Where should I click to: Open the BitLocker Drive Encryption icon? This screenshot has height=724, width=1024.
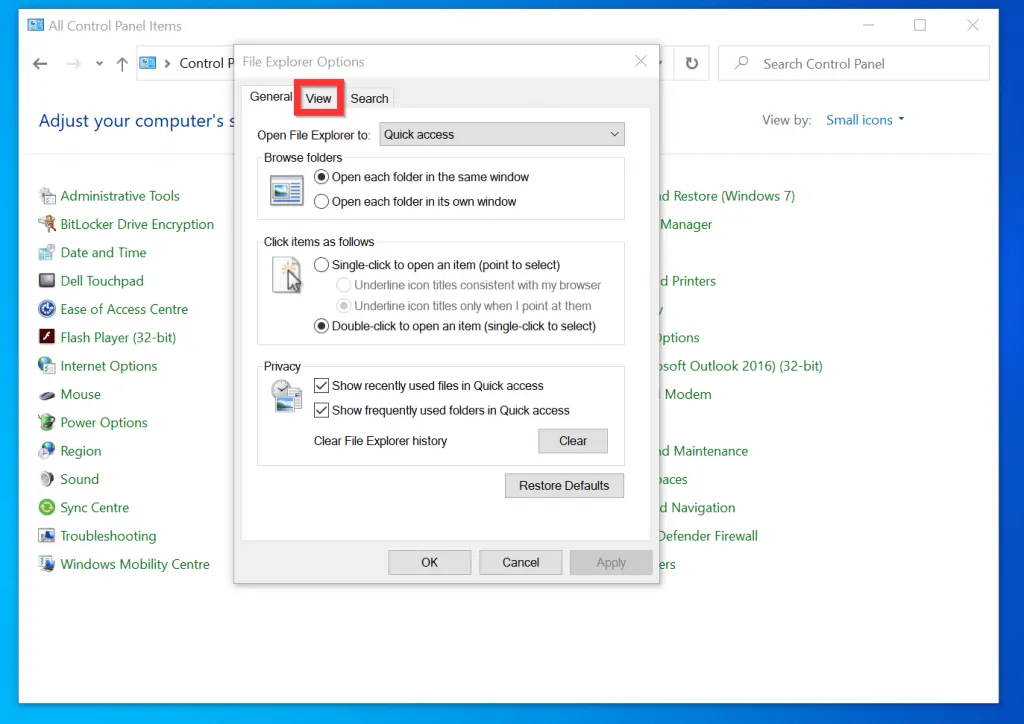(x=46, y=224)
